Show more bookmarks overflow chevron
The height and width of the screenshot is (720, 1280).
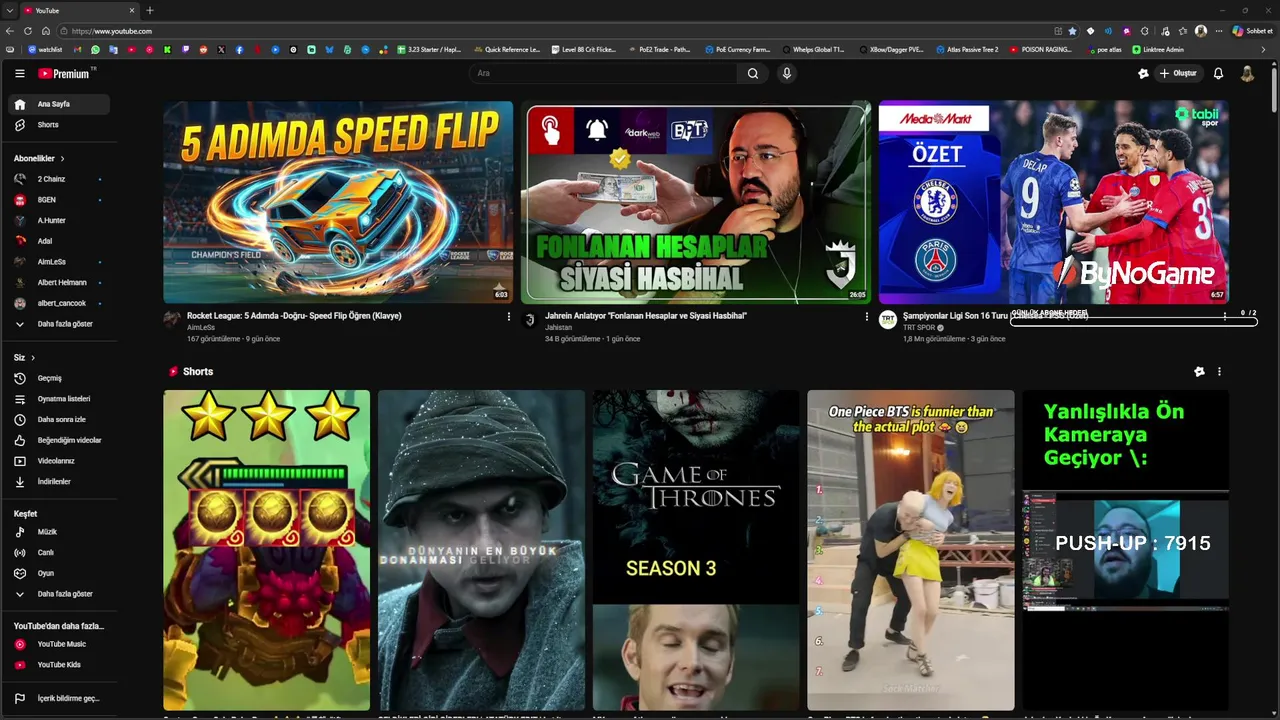[x=1263, y=49]
